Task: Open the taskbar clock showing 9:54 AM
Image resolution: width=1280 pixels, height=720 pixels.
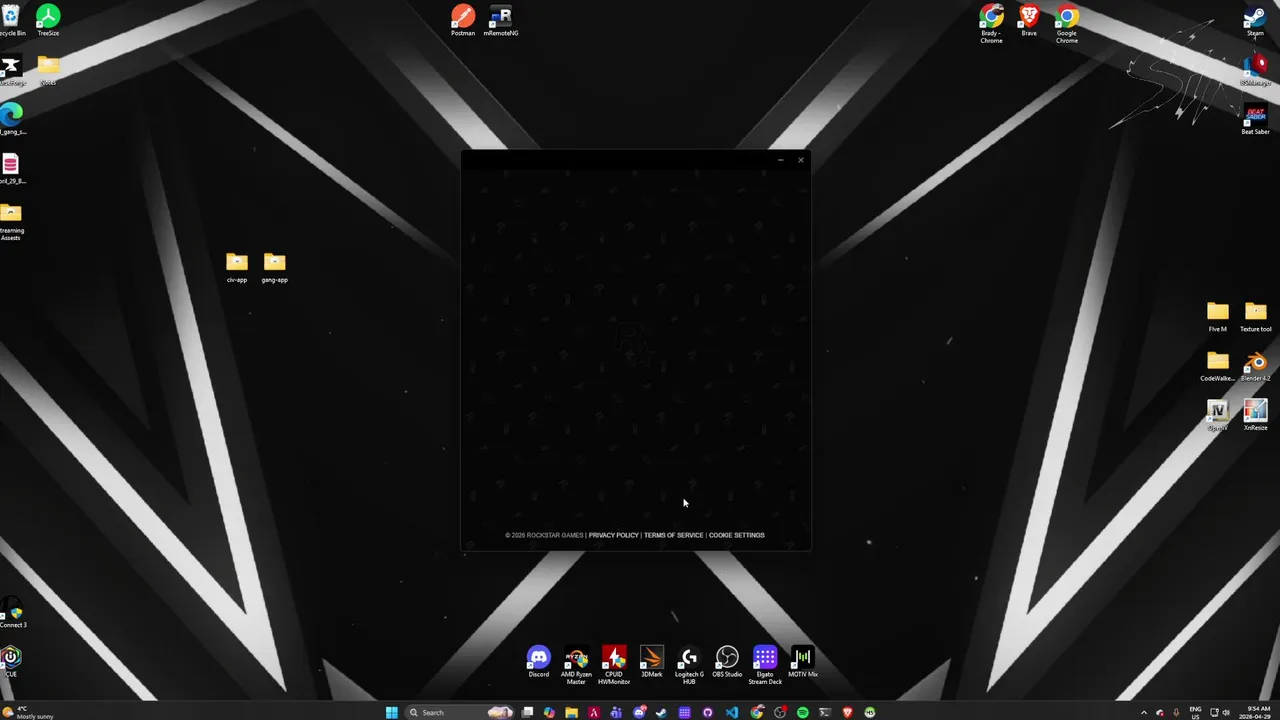Action: point(1259,712)
